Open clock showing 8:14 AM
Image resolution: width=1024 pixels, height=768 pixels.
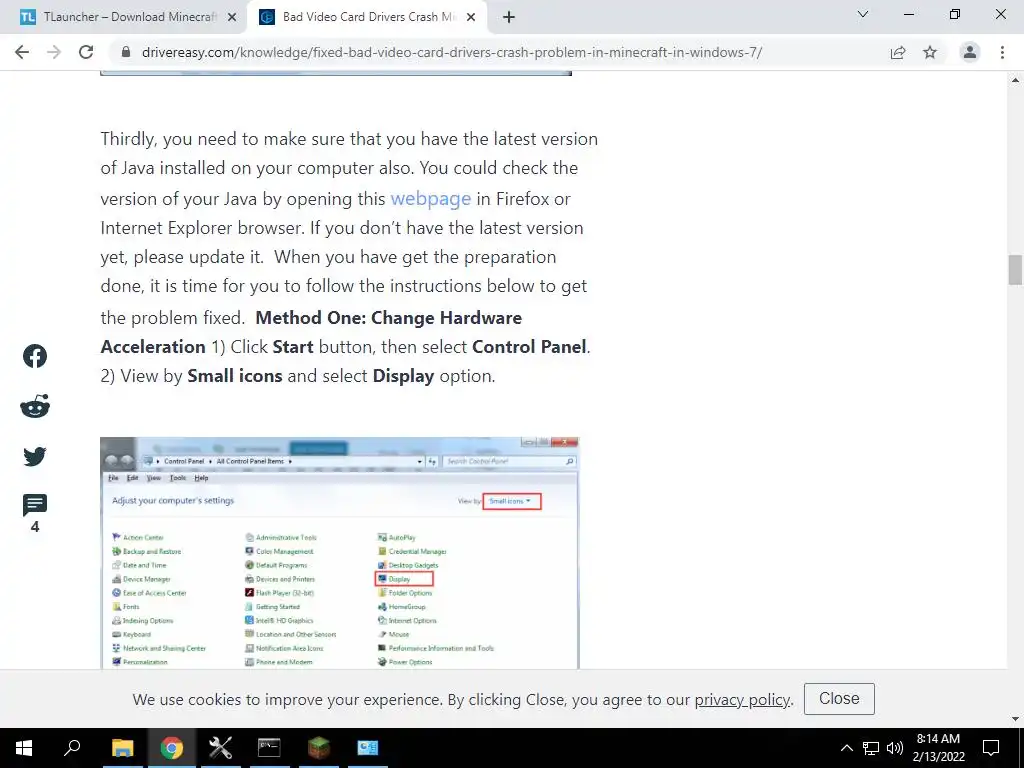938,748
